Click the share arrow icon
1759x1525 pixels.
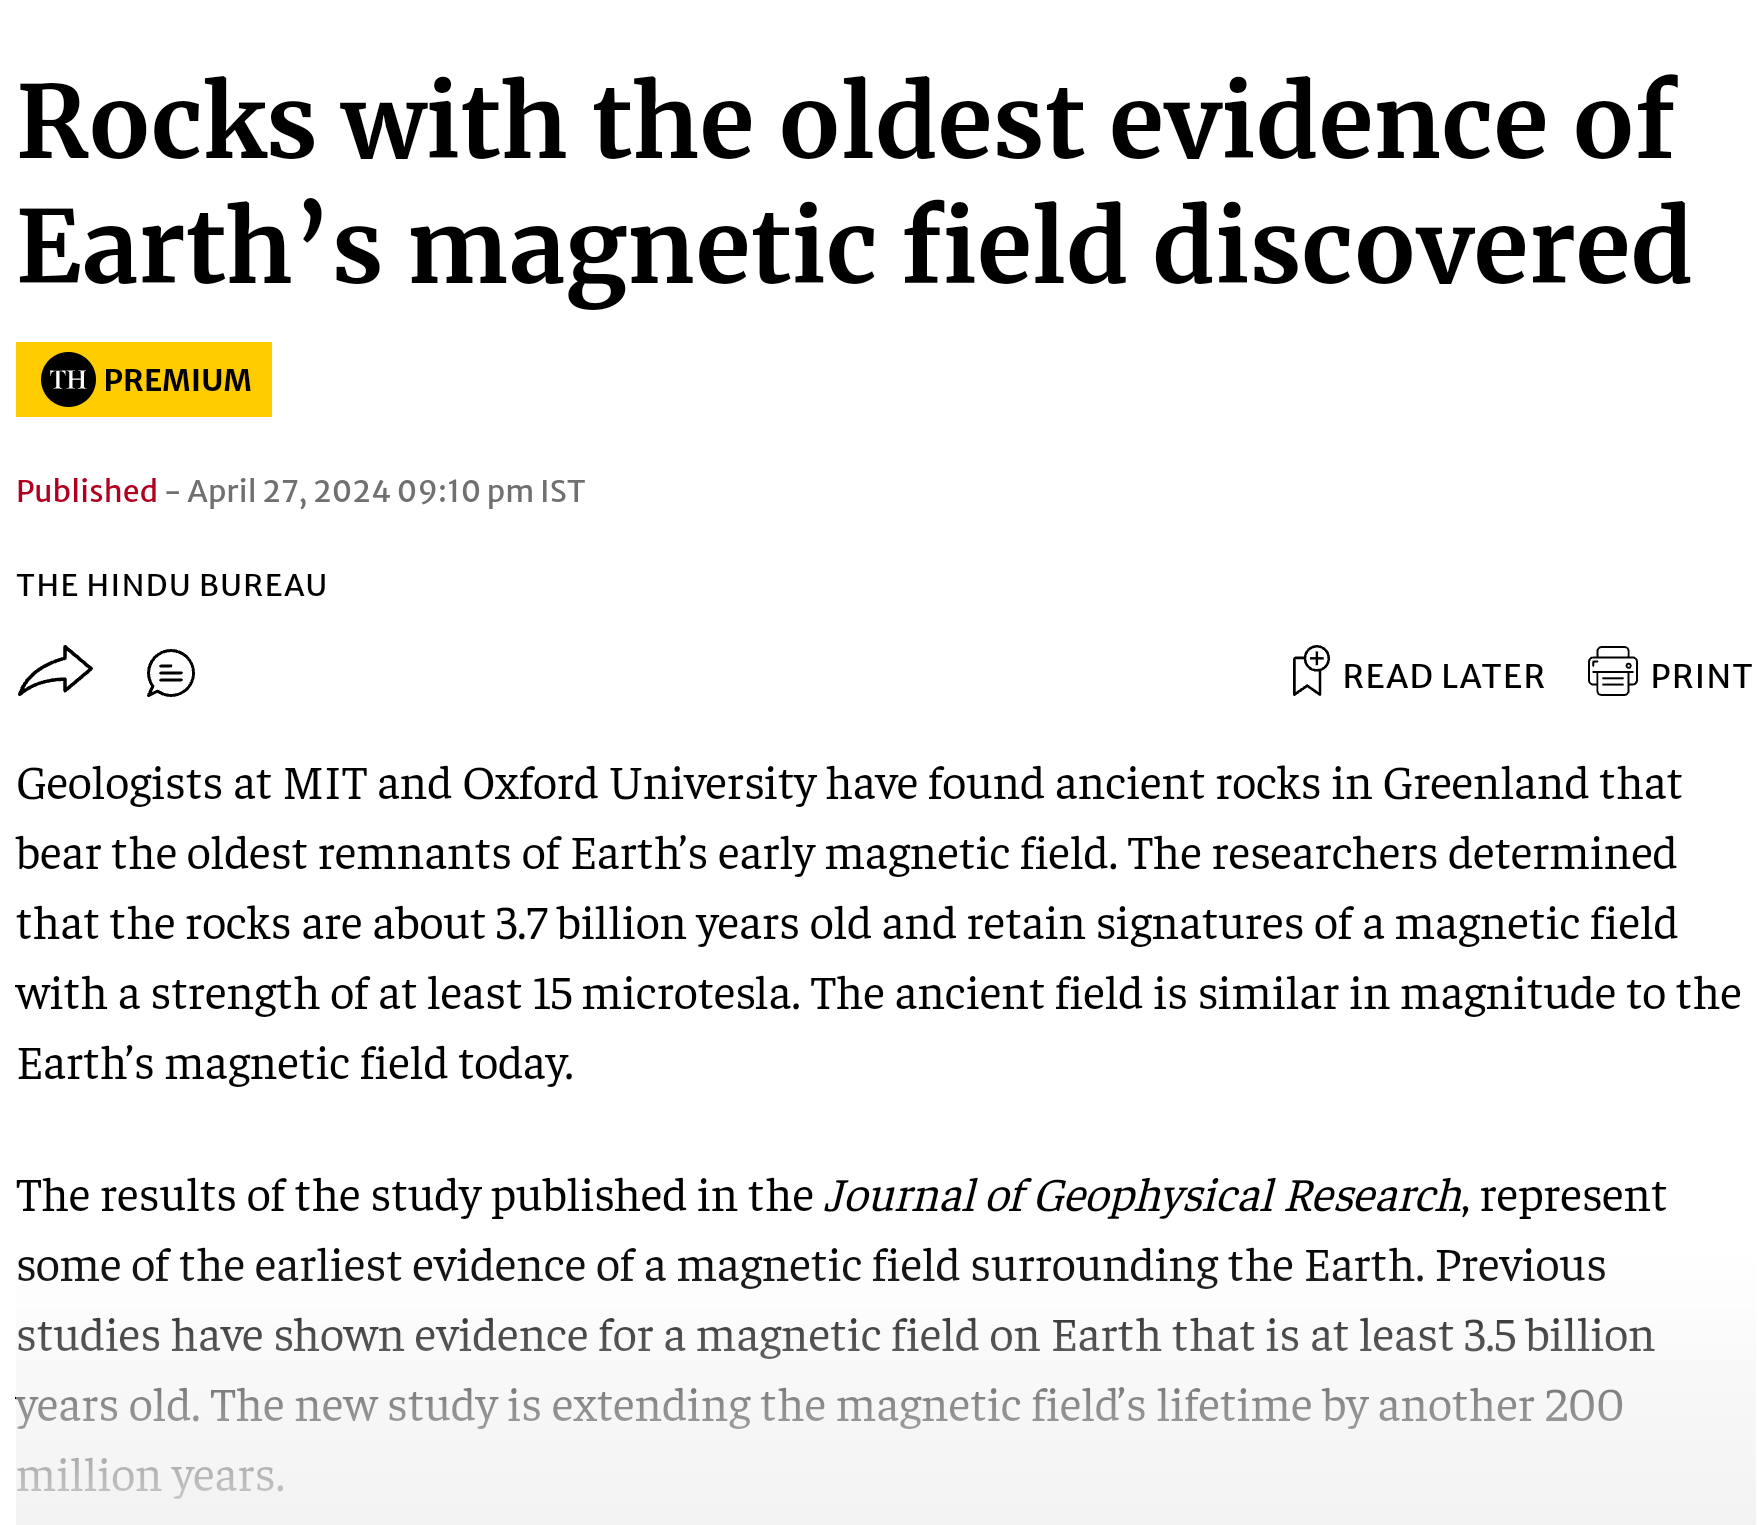[x=56, y=671]
